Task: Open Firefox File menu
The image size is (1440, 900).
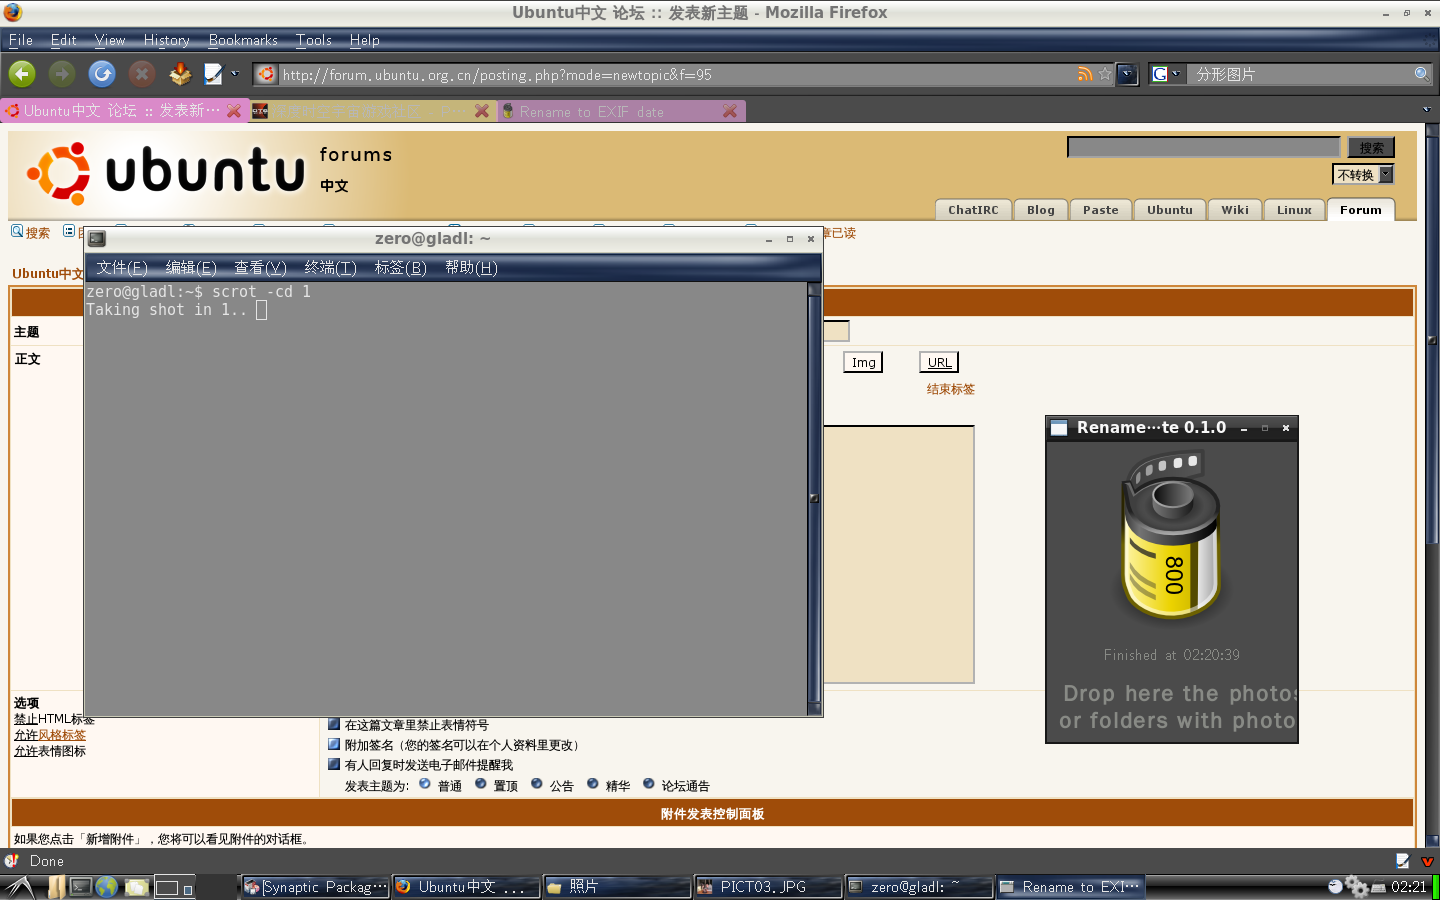Action: (21, 40)
